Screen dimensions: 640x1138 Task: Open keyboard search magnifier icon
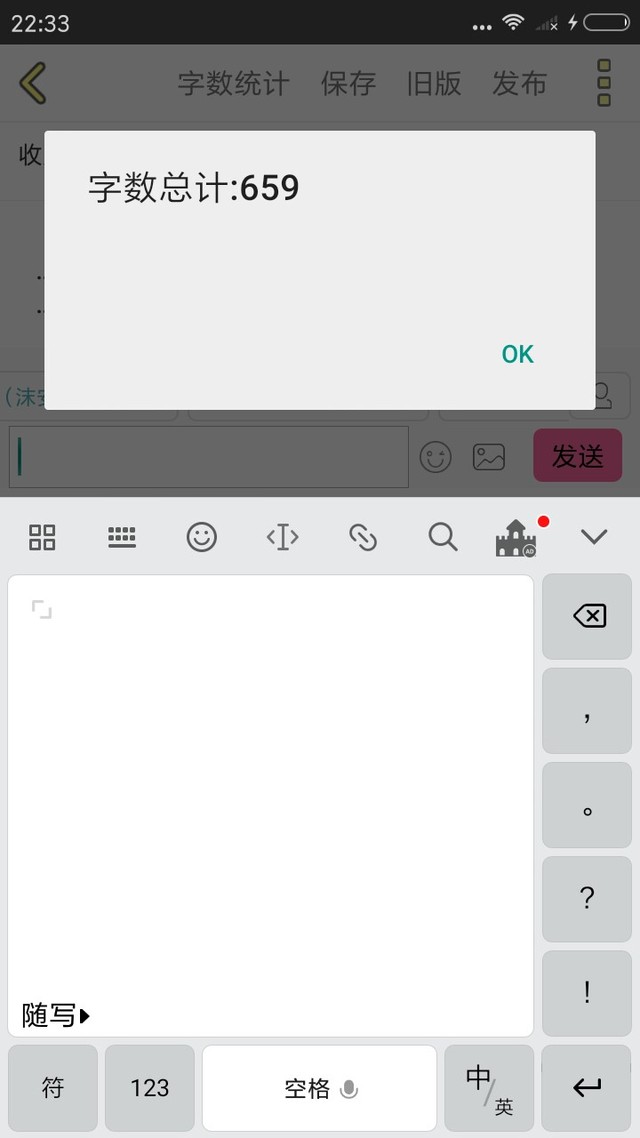443,537
